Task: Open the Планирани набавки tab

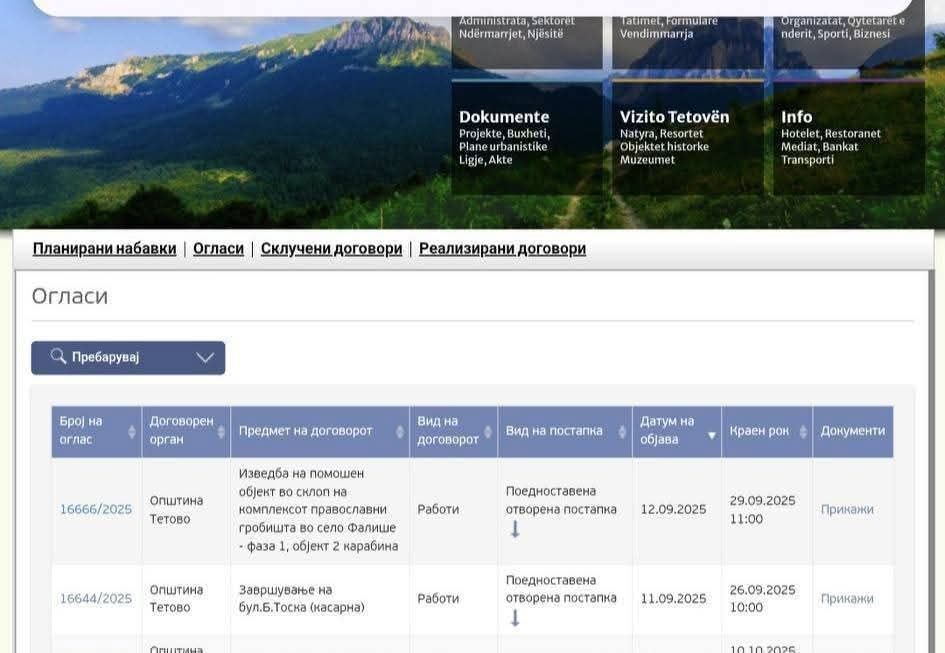Action: pyautogui.click(x=104, y=249)
